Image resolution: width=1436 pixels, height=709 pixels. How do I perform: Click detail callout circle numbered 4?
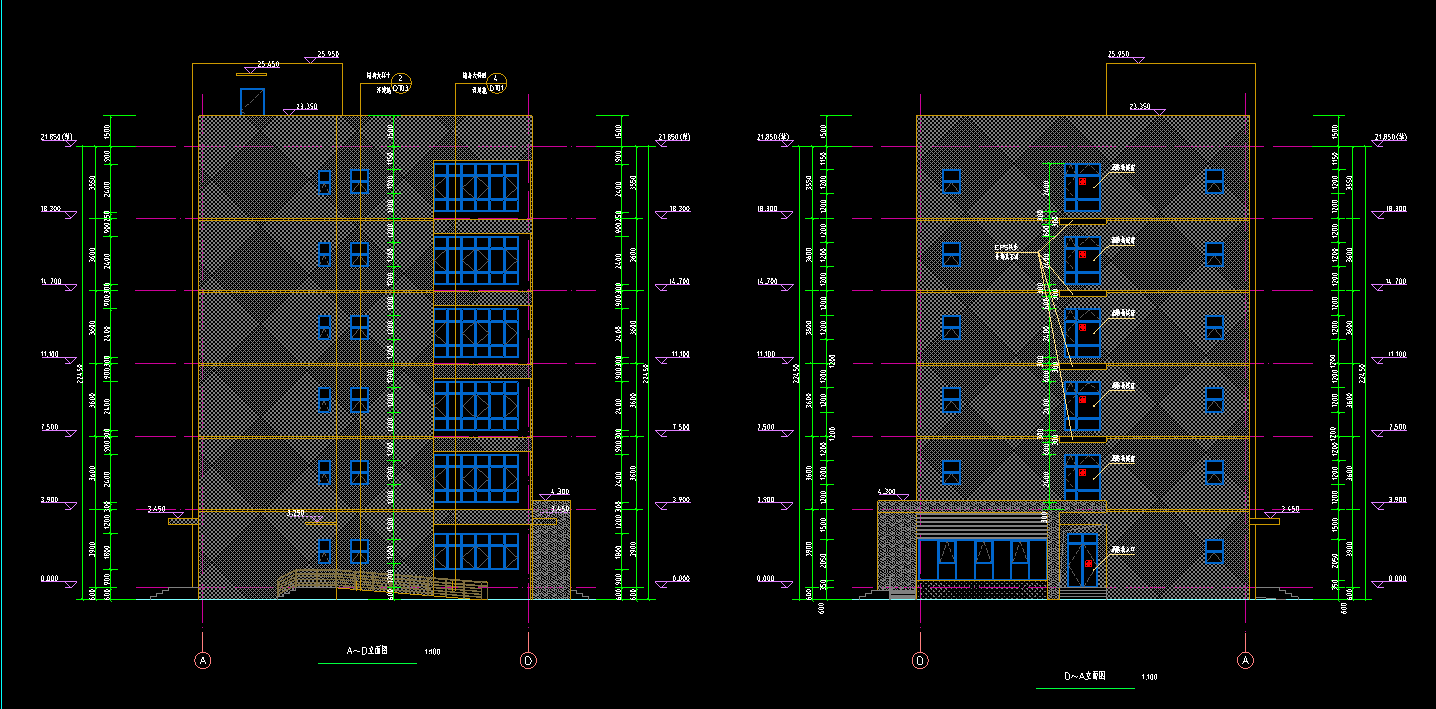point(500,80)
